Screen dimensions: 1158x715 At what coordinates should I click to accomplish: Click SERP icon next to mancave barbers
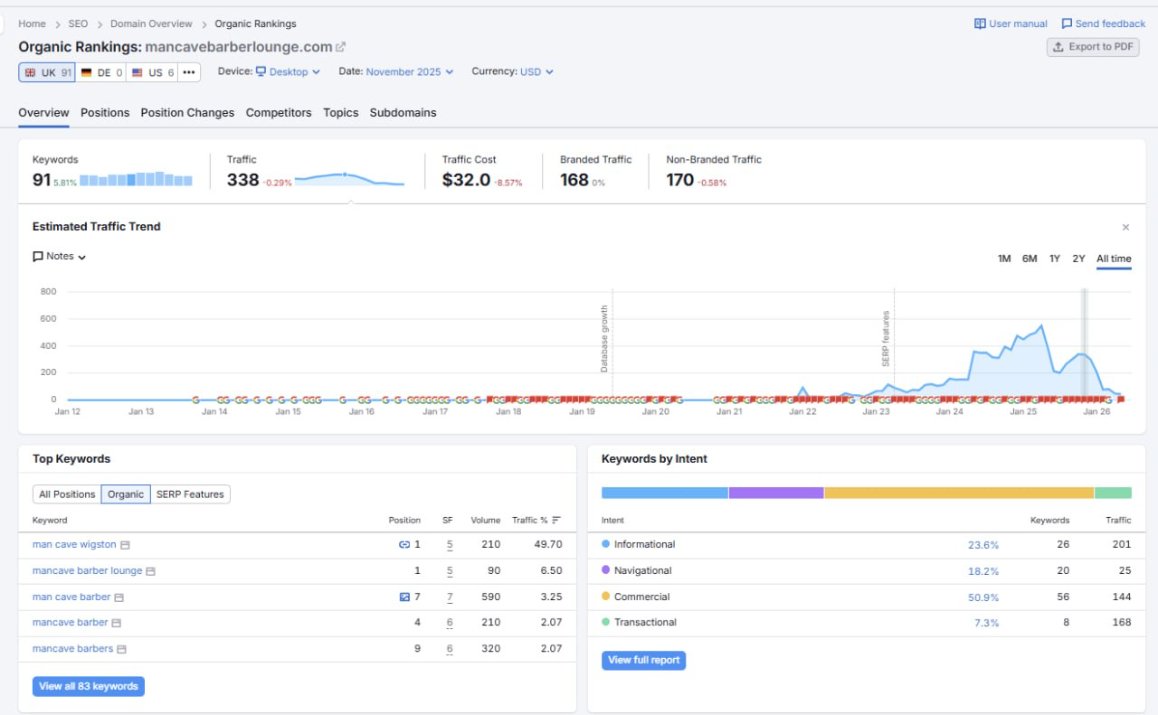tap(122, 649)
